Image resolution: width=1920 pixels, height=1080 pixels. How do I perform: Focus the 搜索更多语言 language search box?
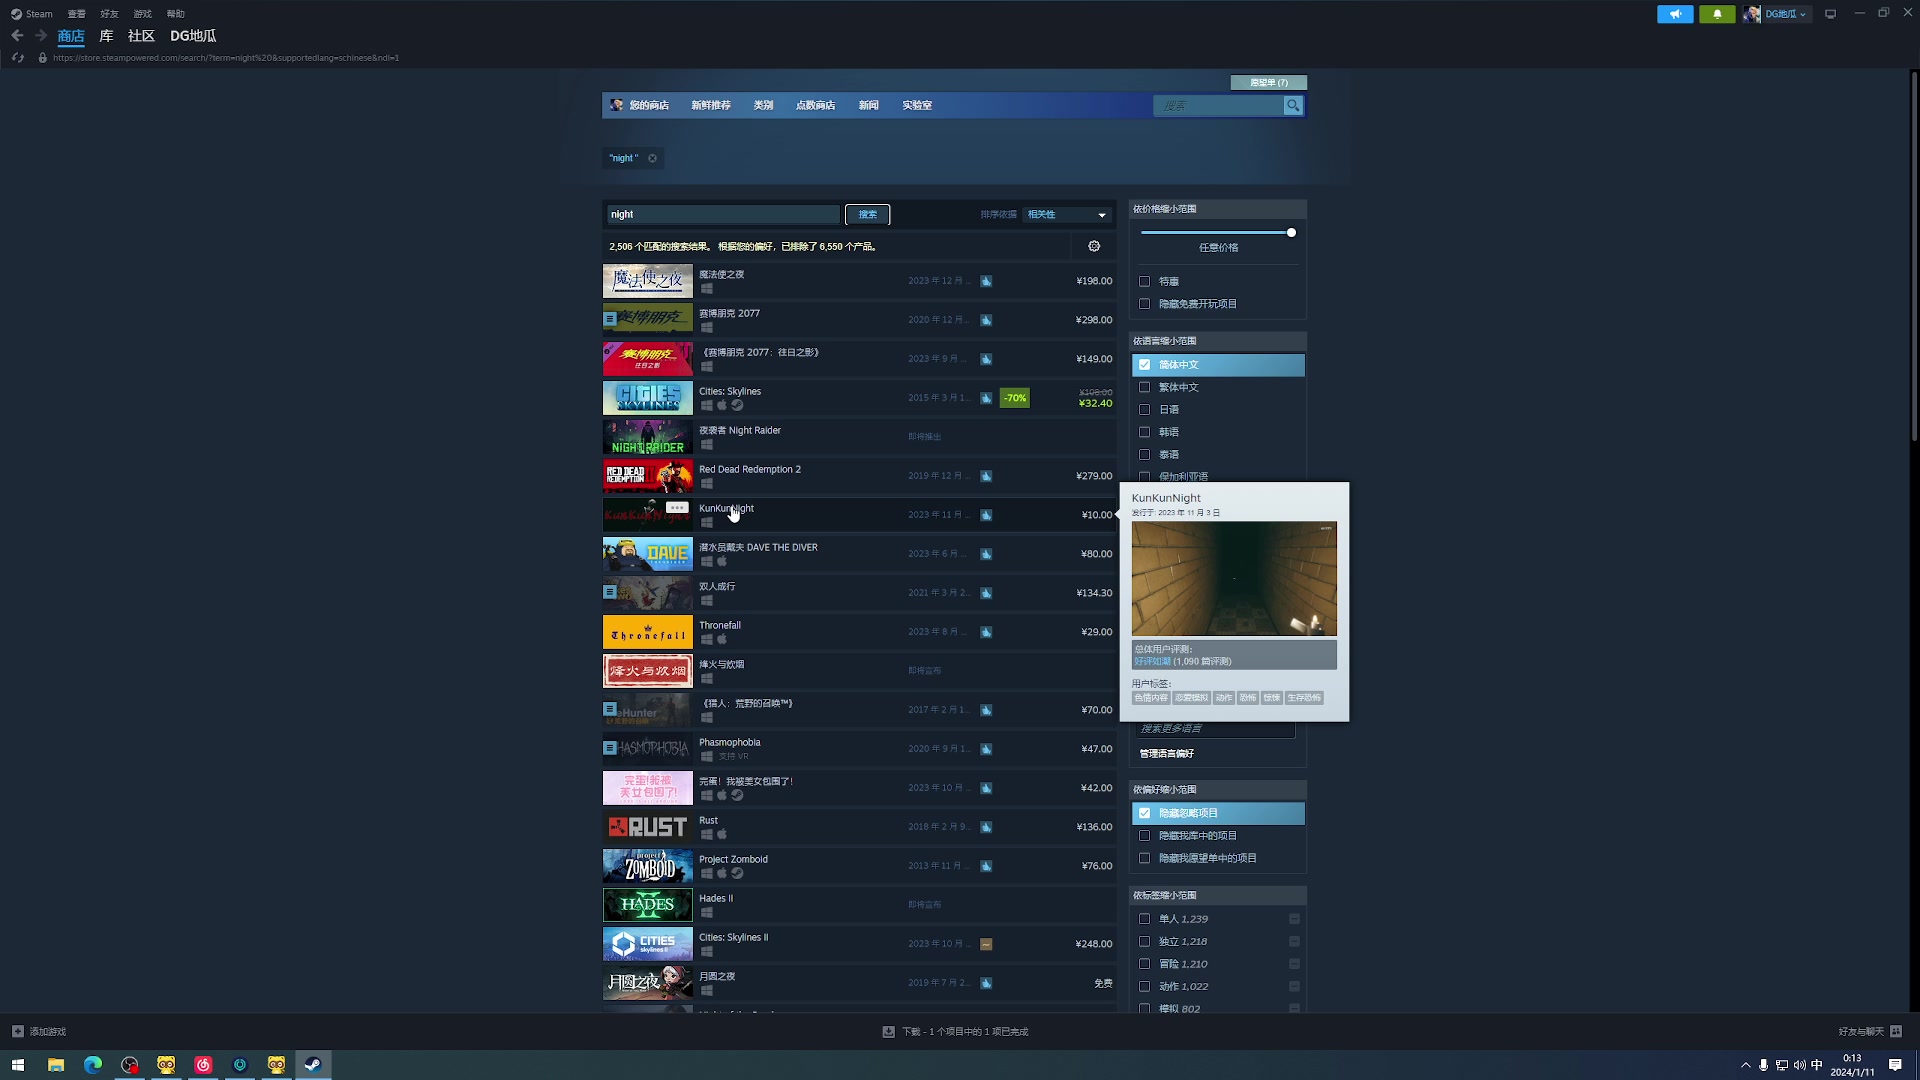(1215, 729)
